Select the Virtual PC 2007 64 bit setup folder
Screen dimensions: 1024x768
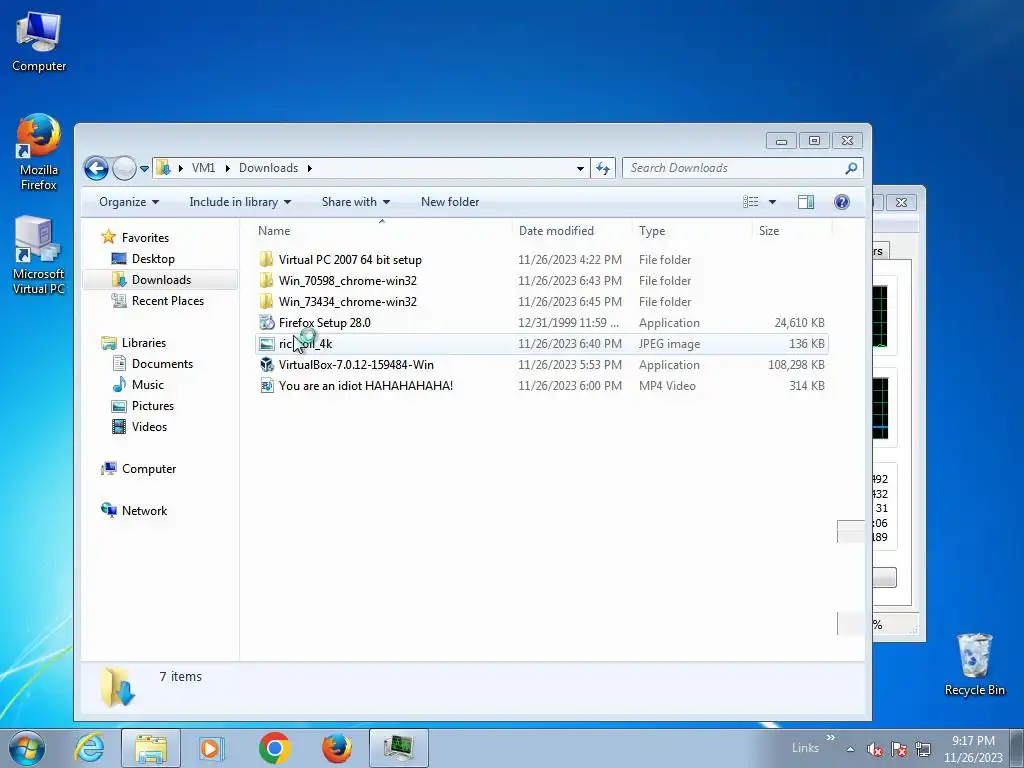click(350, 260)
